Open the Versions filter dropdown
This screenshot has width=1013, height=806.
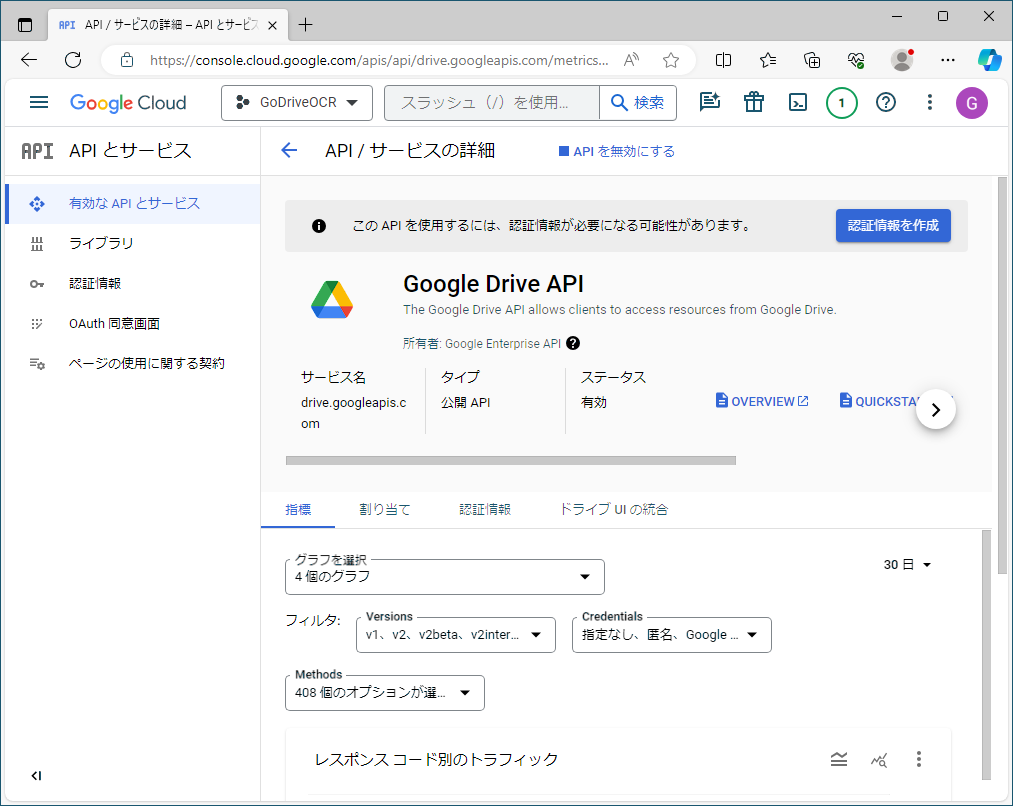click(x=455, y=635)
